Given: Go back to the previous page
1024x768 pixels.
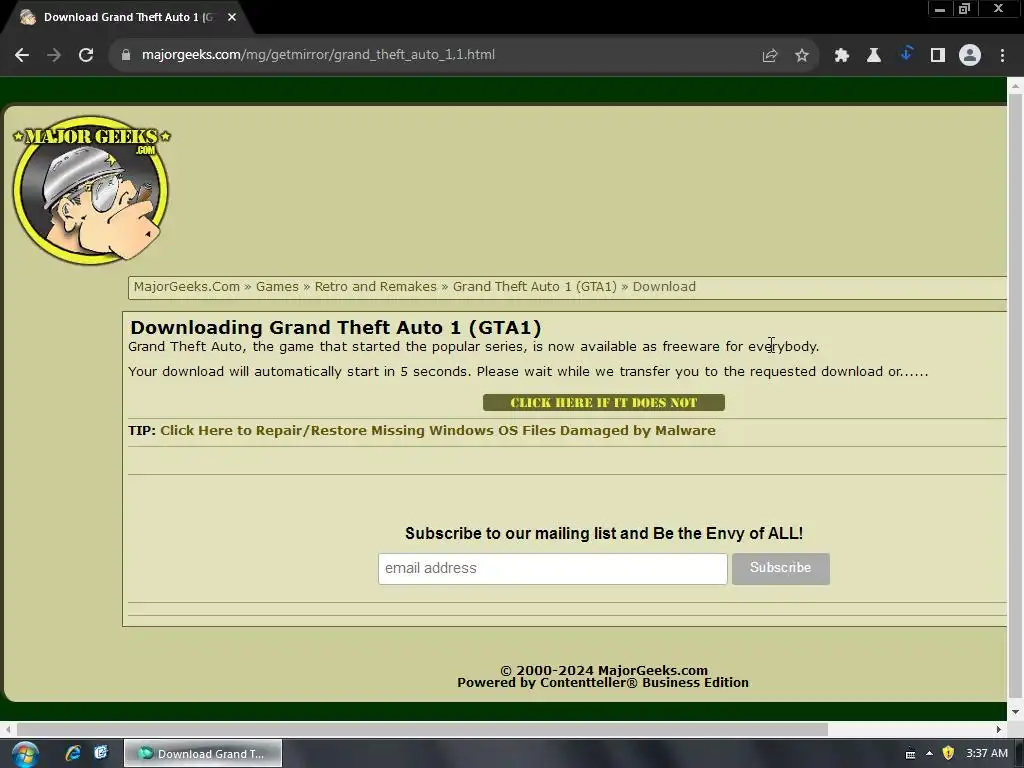Looking at the screenshot, I should click(x=22, y=55).
